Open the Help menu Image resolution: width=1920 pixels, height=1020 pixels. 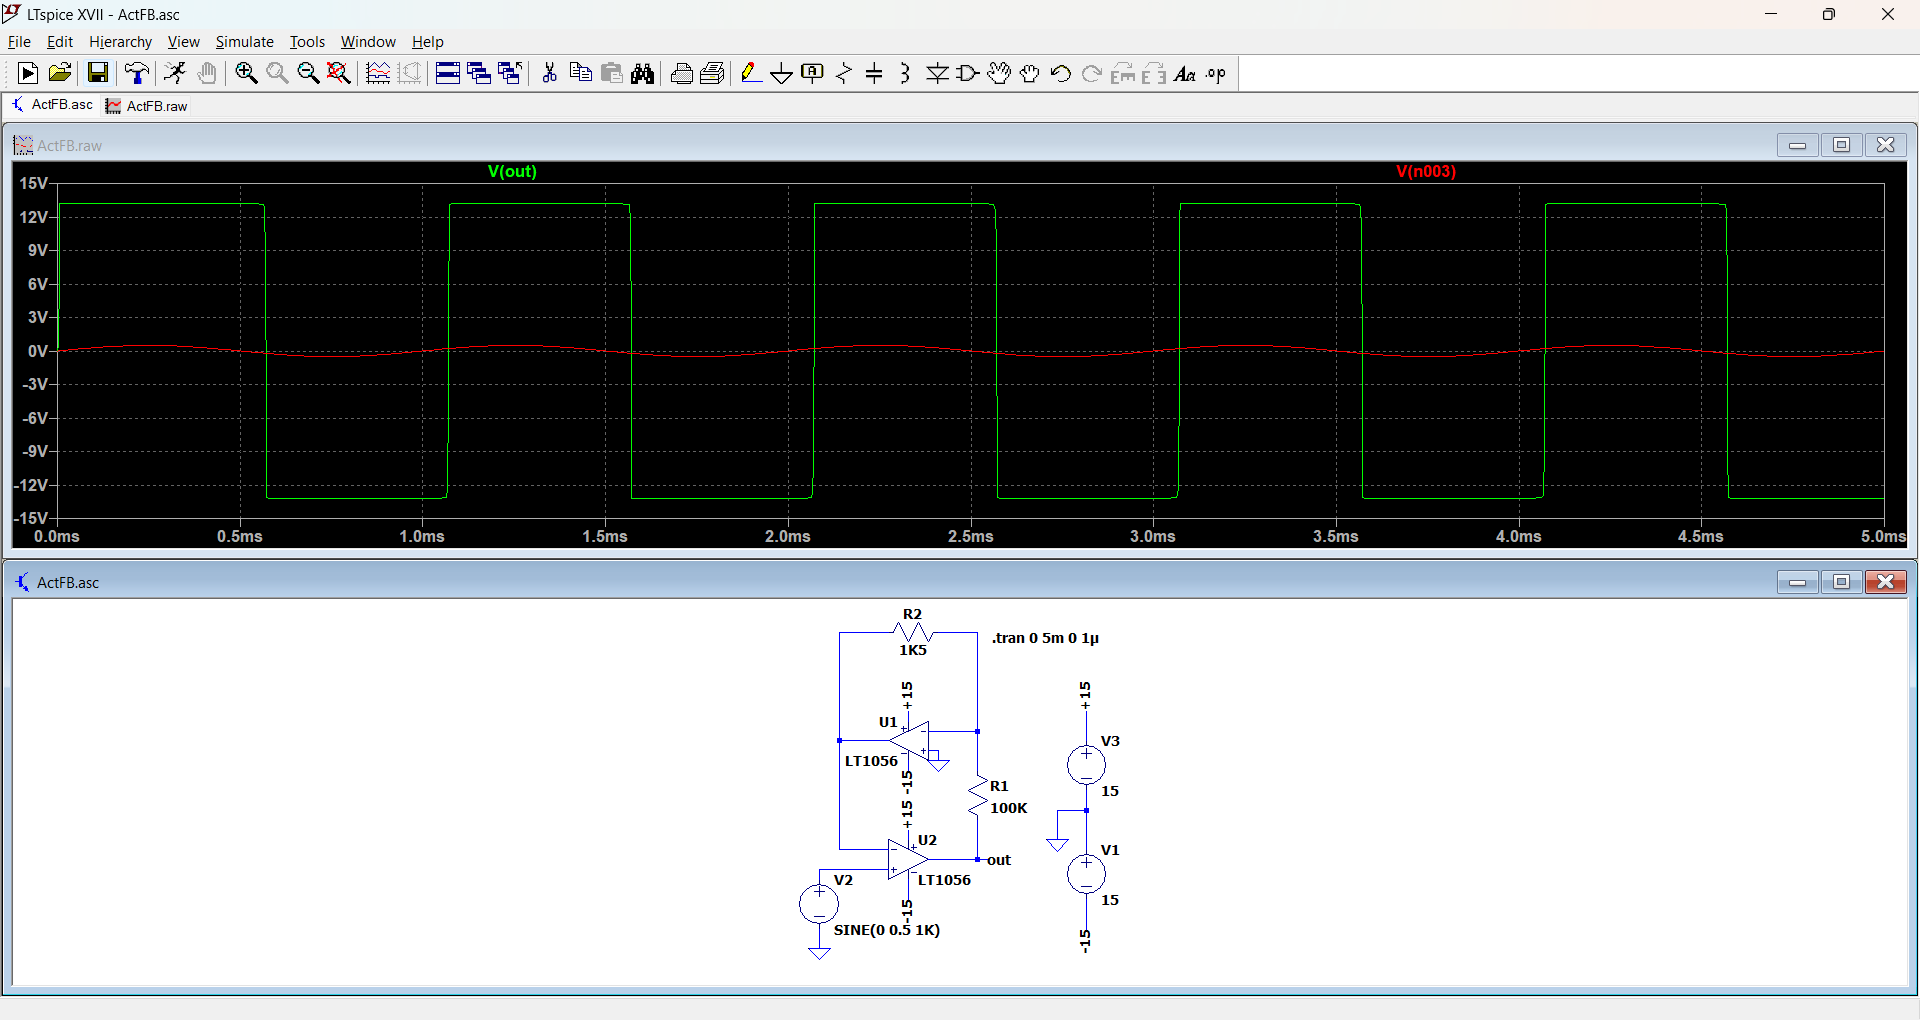coord(427,42)
